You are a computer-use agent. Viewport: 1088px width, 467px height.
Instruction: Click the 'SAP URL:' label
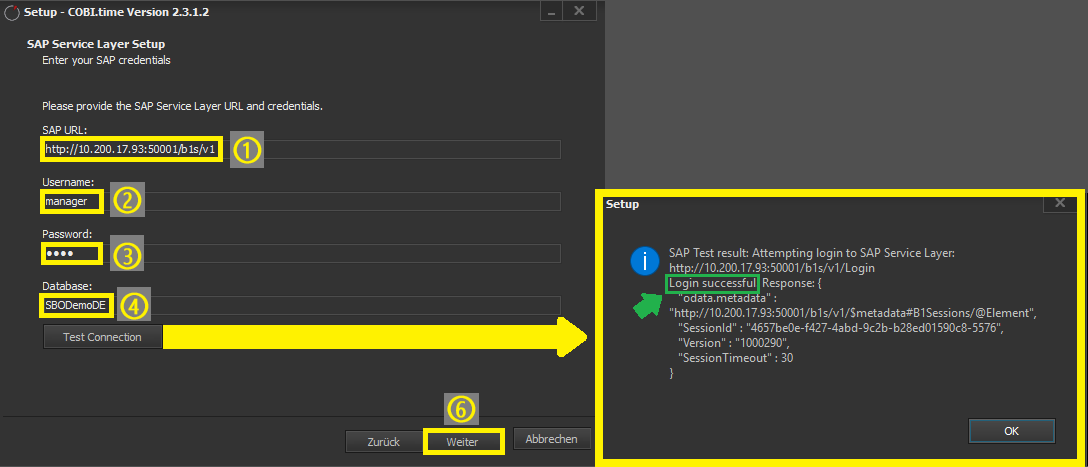tap(64, 130)
